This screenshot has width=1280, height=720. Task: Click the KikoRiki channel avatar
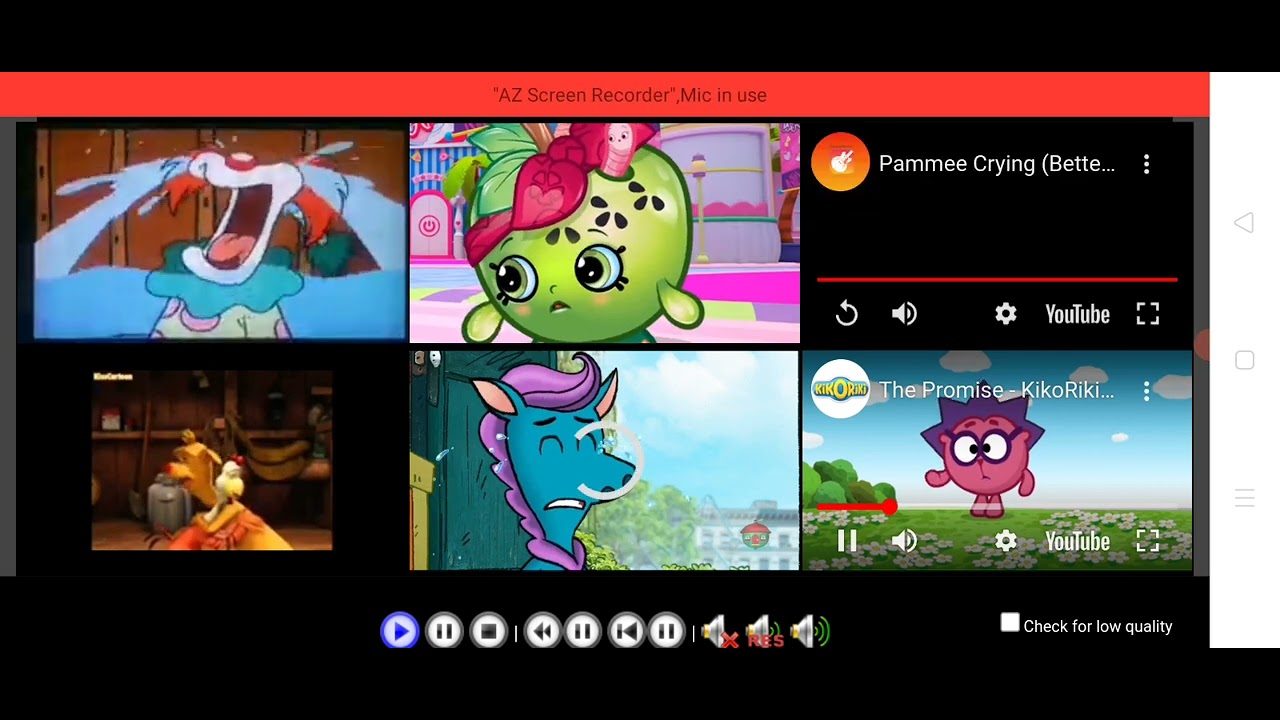(840, 389)
